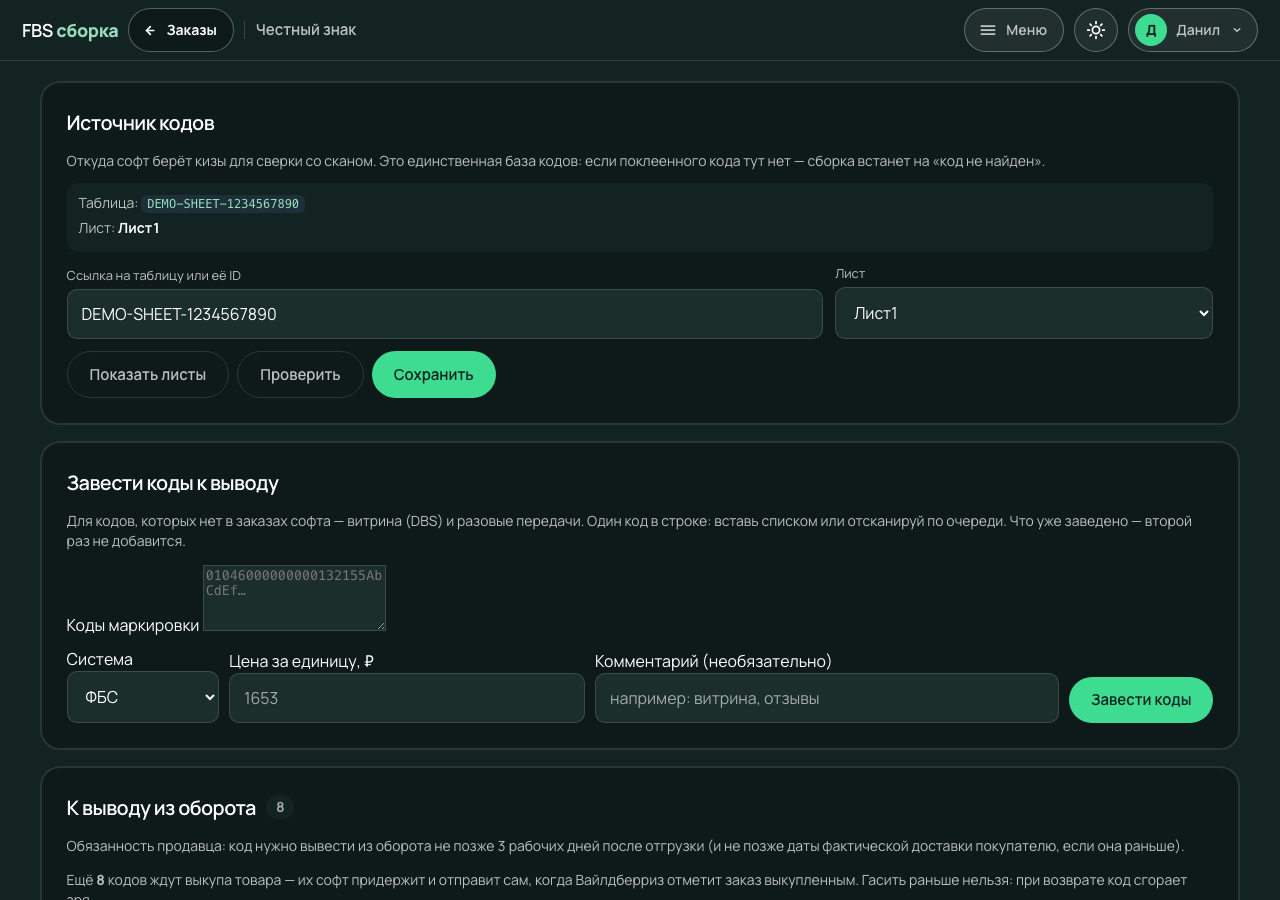Open the Система dropdown set to ФБС
The width and height of the screenshot is (1280, 900).
click(143, 697)
